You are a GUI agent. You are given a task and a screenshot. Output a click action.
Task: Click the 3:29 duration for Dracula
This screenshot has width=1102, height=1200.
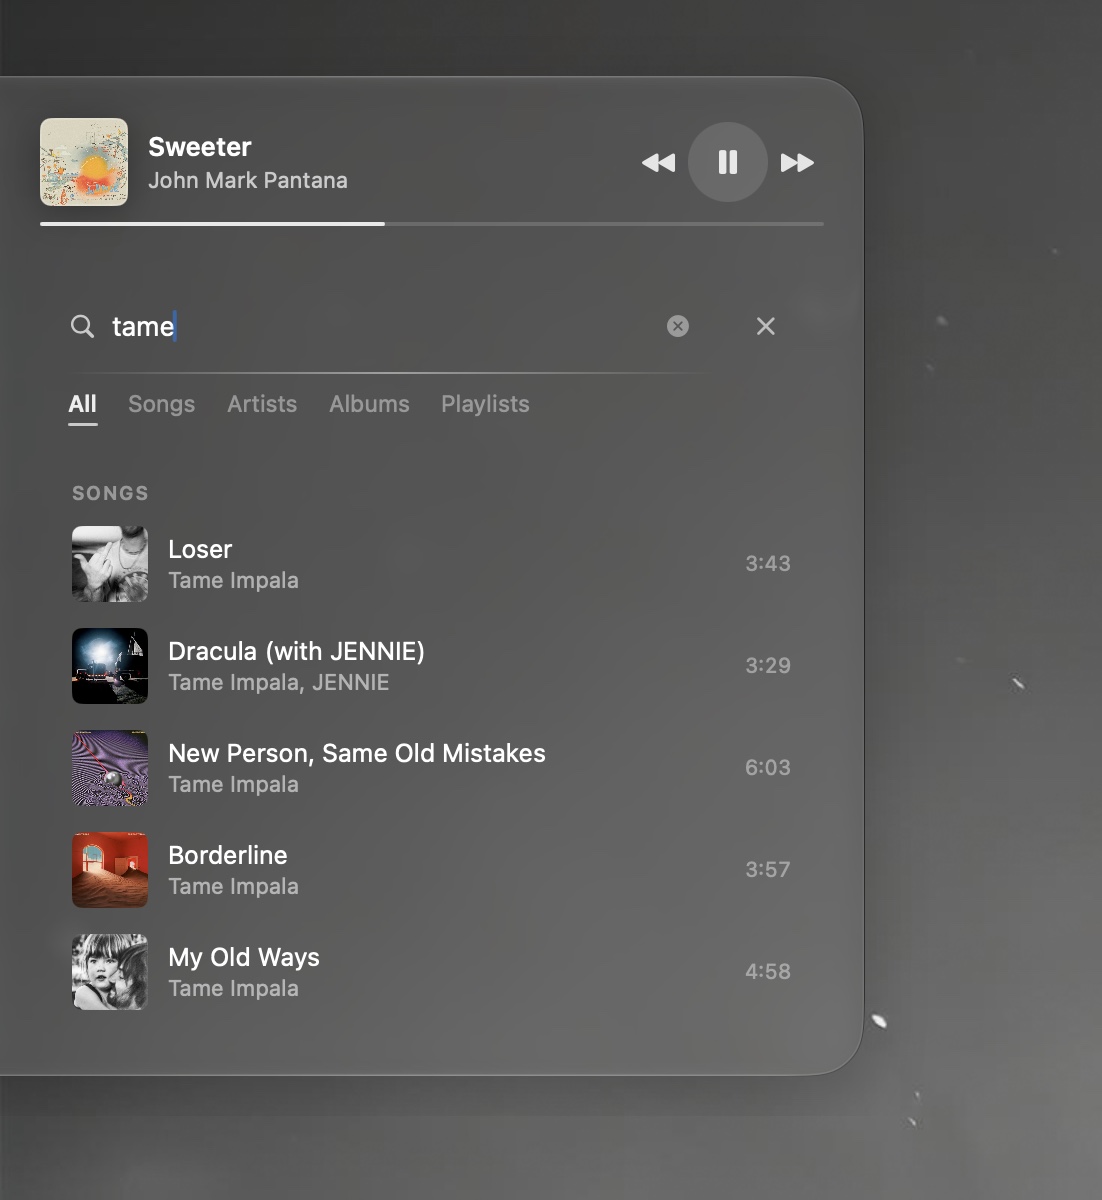click(768, 666)
